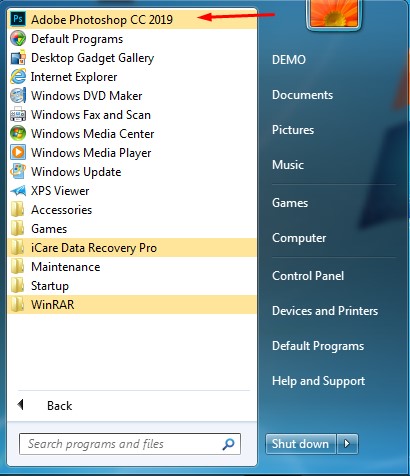Click the Maintenance folder icon

(17, 267)
